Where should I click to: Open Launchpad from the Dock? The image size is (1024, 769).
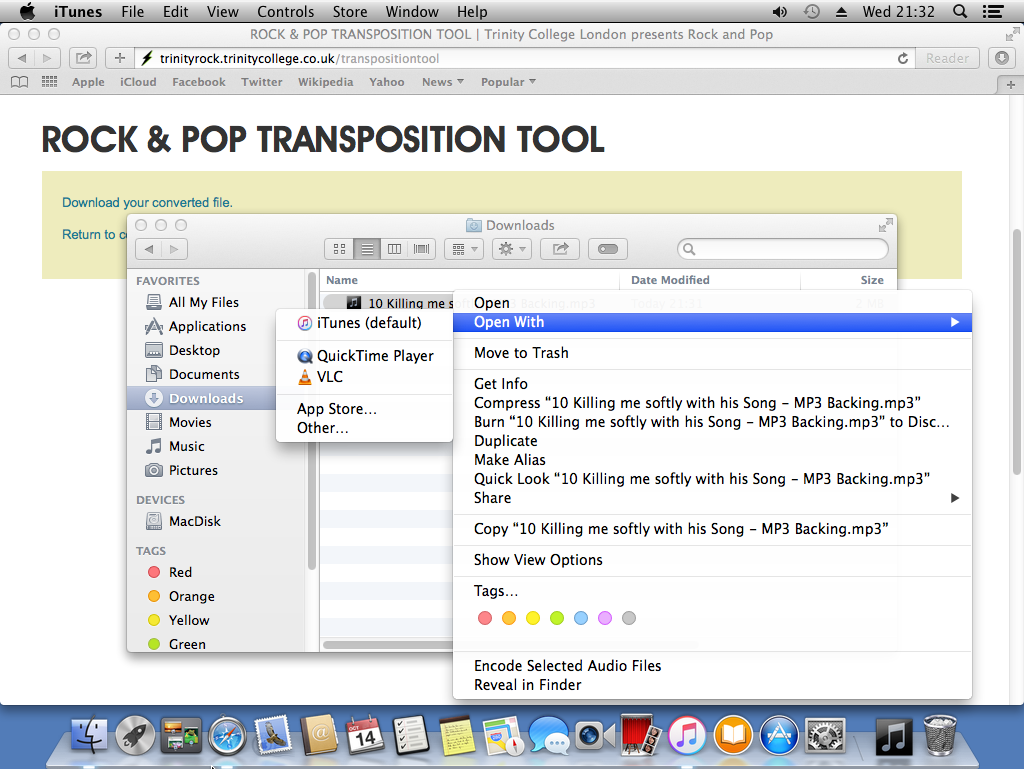135,736
